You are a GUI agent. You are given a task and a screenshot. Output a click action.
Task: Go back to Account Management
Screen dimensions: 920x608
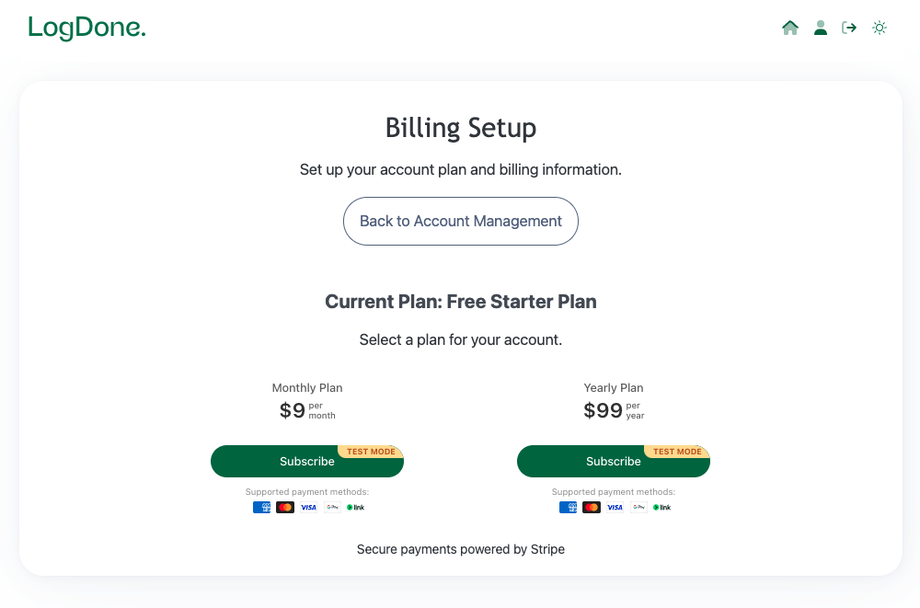(x=460, y=221)
